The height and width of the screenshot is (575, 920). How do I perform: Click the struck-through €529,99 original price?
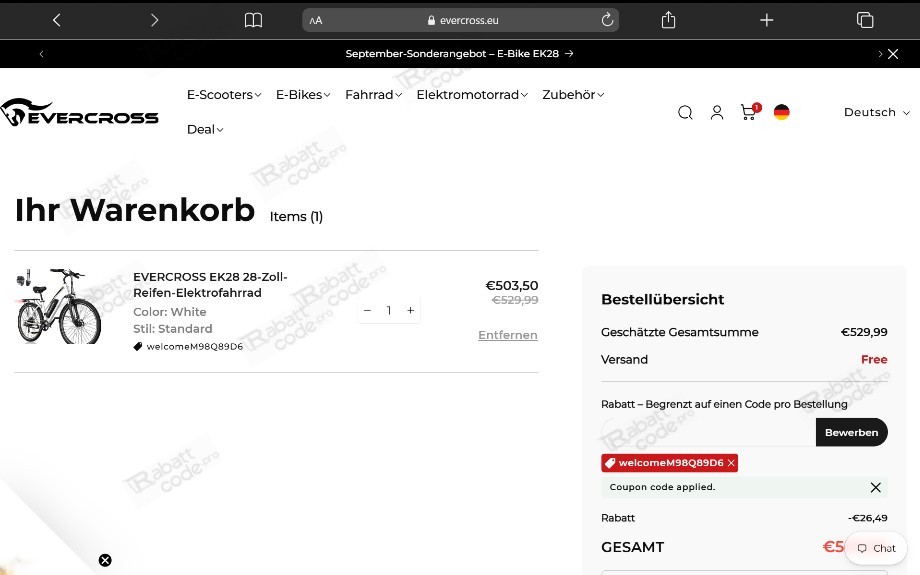tap(515, 300)
